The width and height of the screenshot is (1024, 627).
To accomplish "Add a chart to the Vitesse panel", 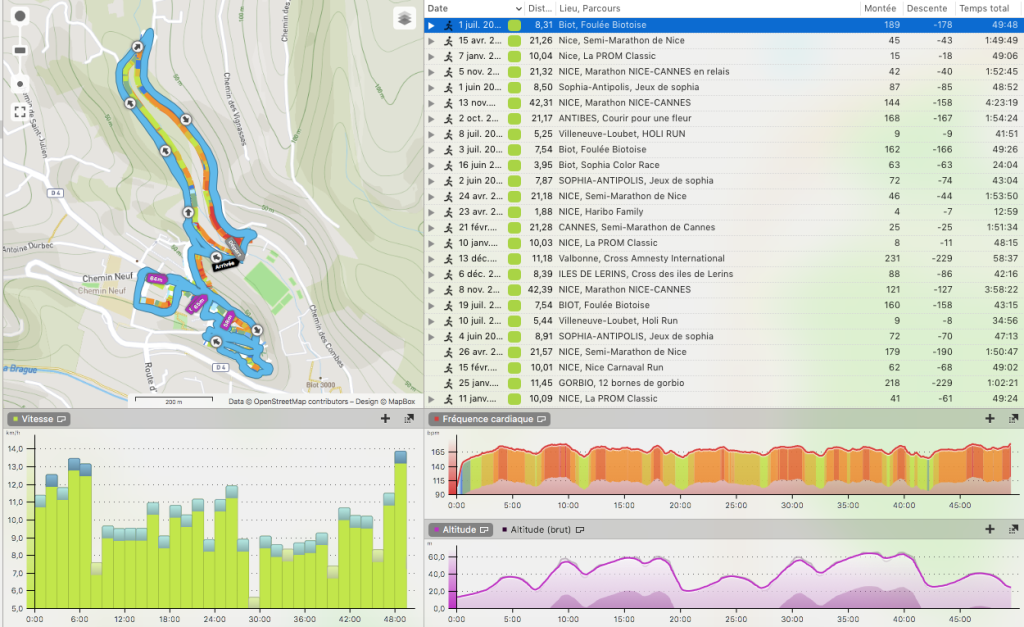I will 385,419.
